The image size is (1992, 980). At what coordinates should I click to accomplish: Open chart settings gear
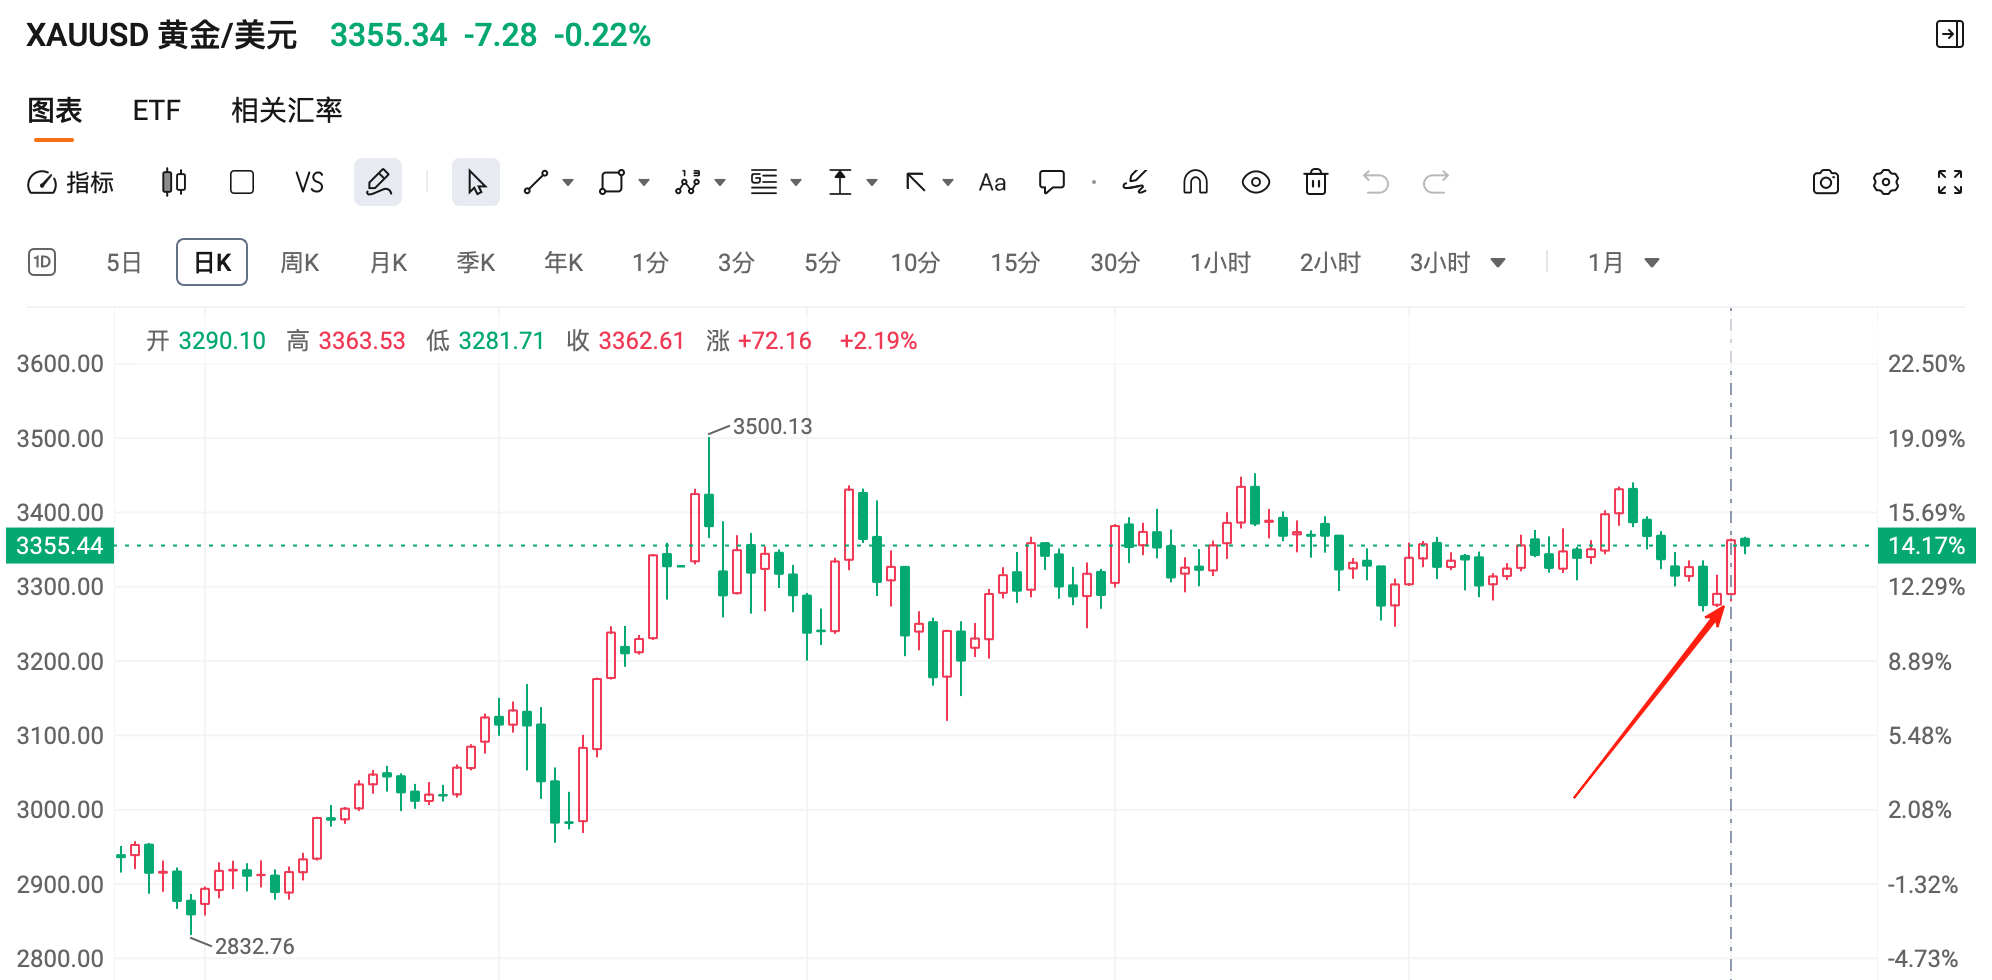pos(1886,182)
